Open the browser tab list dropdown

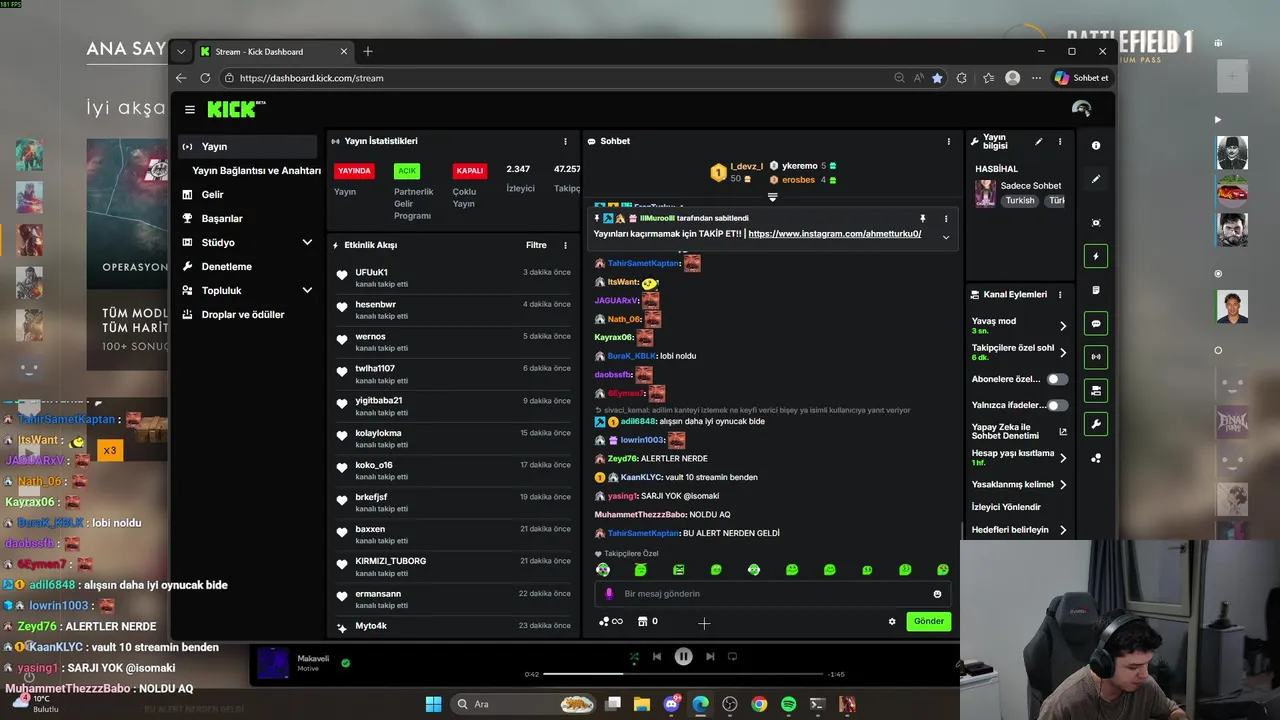tap(181, 52)
